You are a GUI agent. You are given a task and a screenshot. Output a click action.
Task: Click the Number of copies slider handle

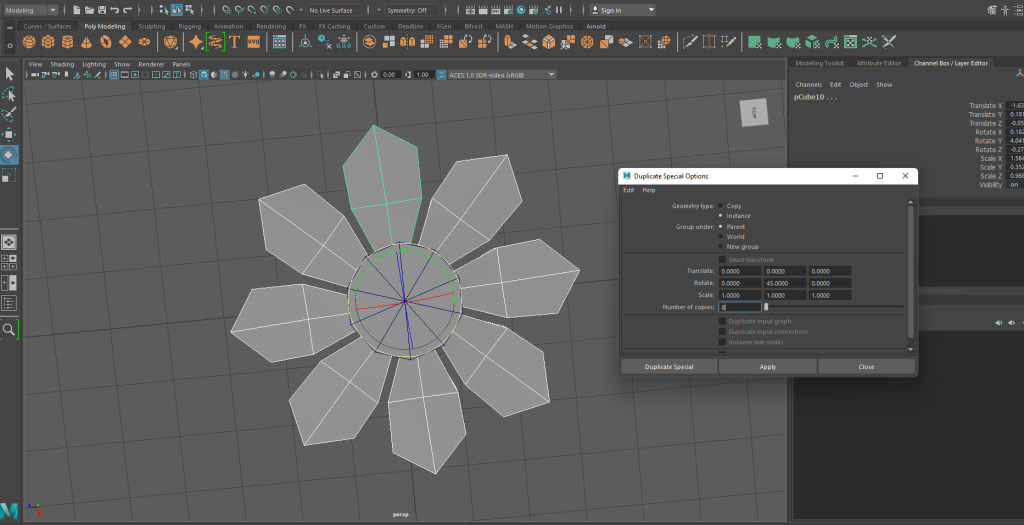pos(766,307)
